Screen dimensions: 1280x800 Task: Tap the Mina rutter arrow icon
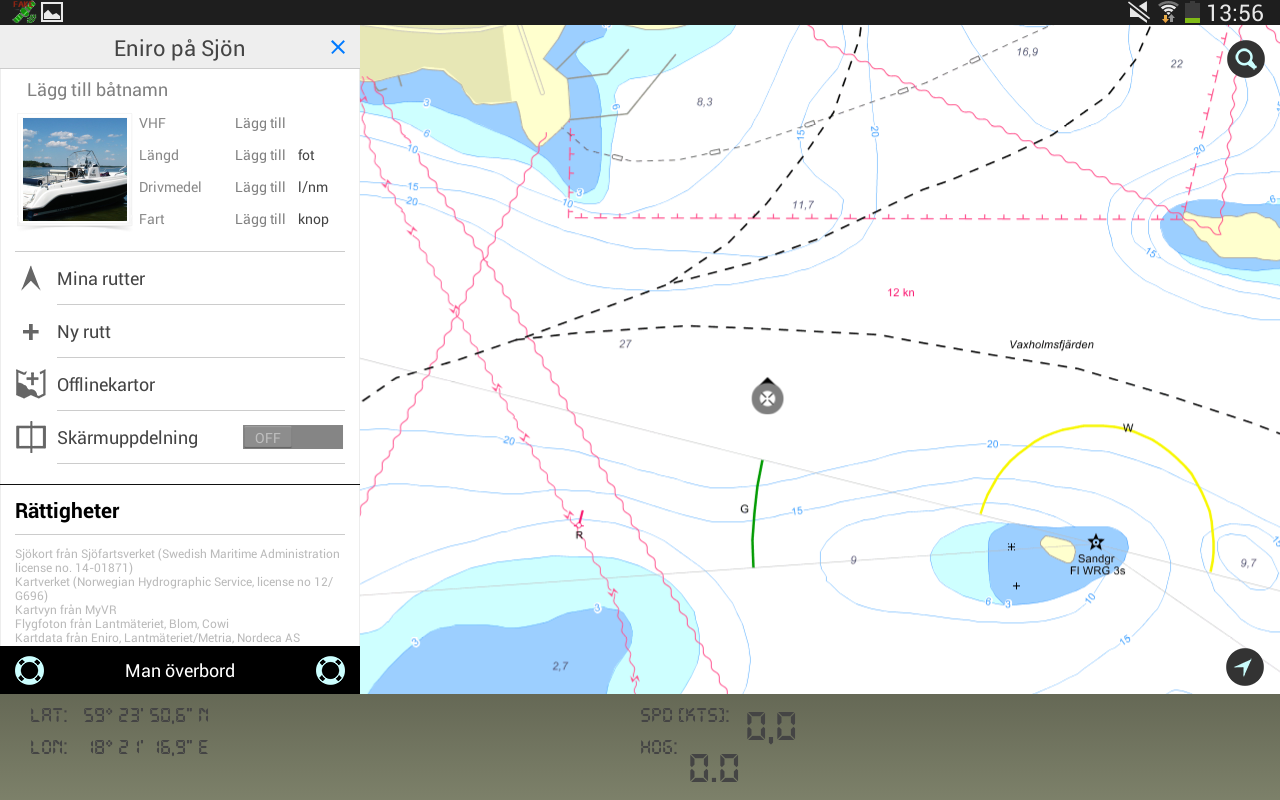31,278
